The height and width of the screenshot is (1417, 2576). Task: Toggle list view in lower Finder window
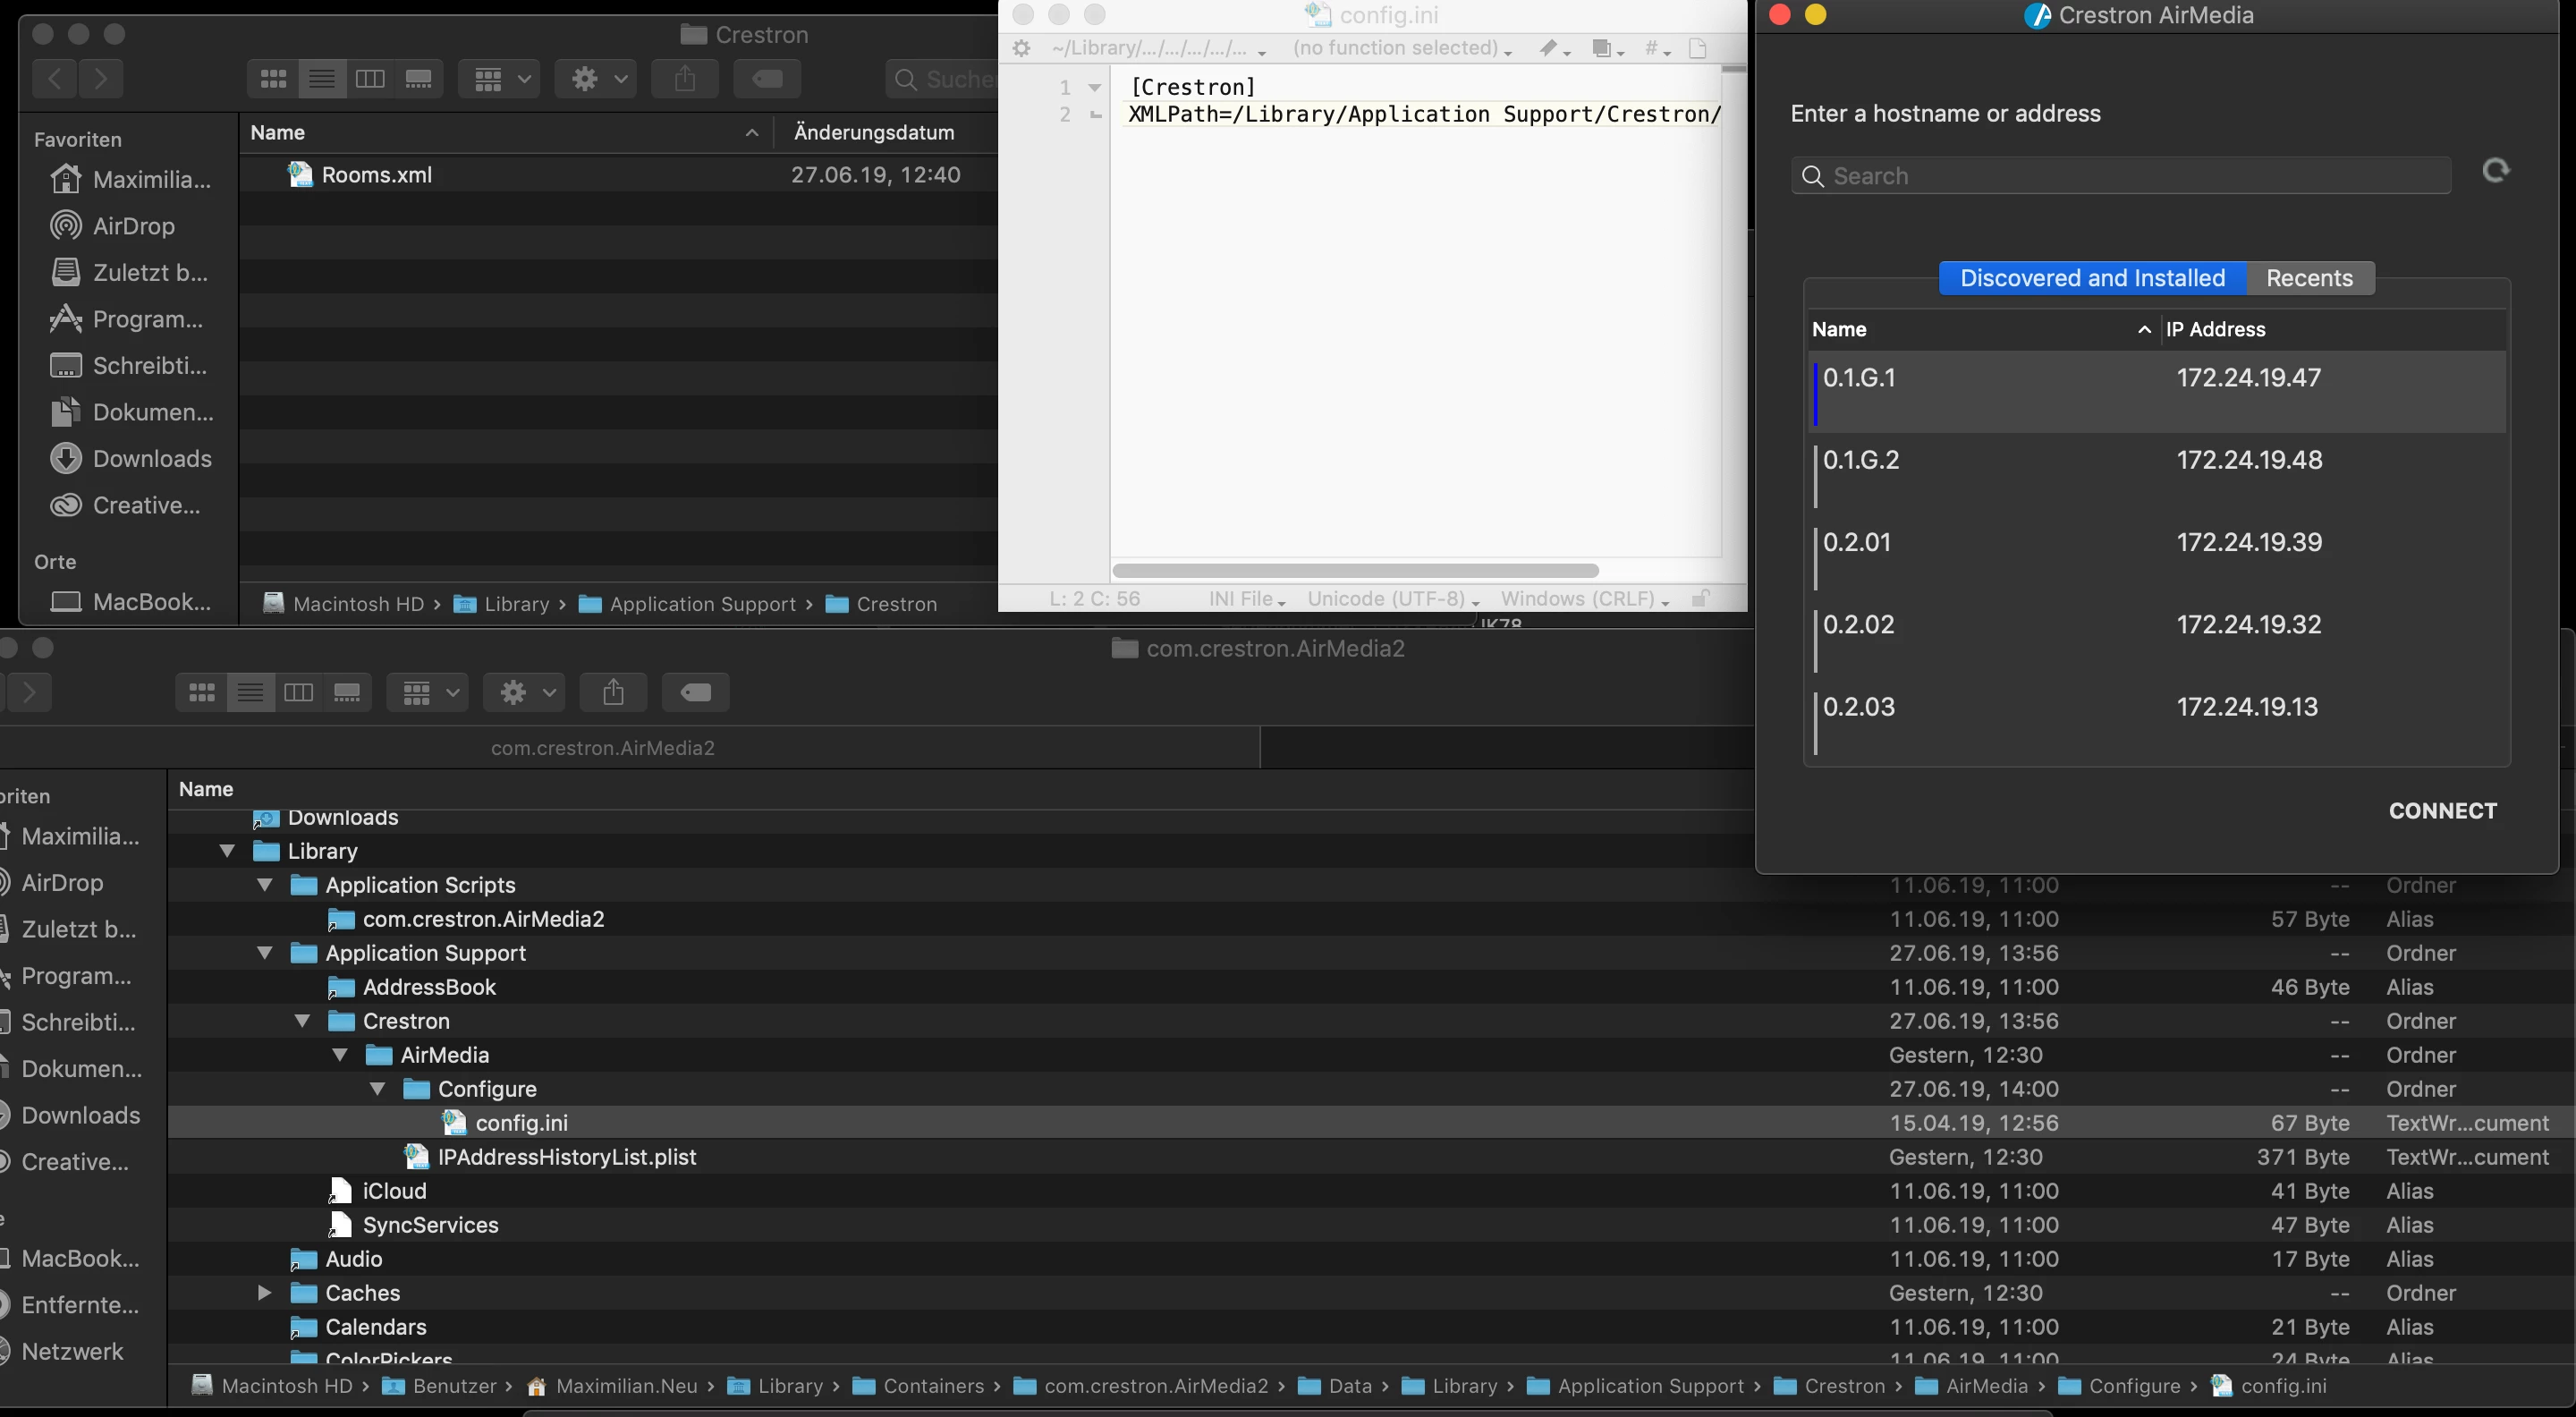[x=250, y=692]
